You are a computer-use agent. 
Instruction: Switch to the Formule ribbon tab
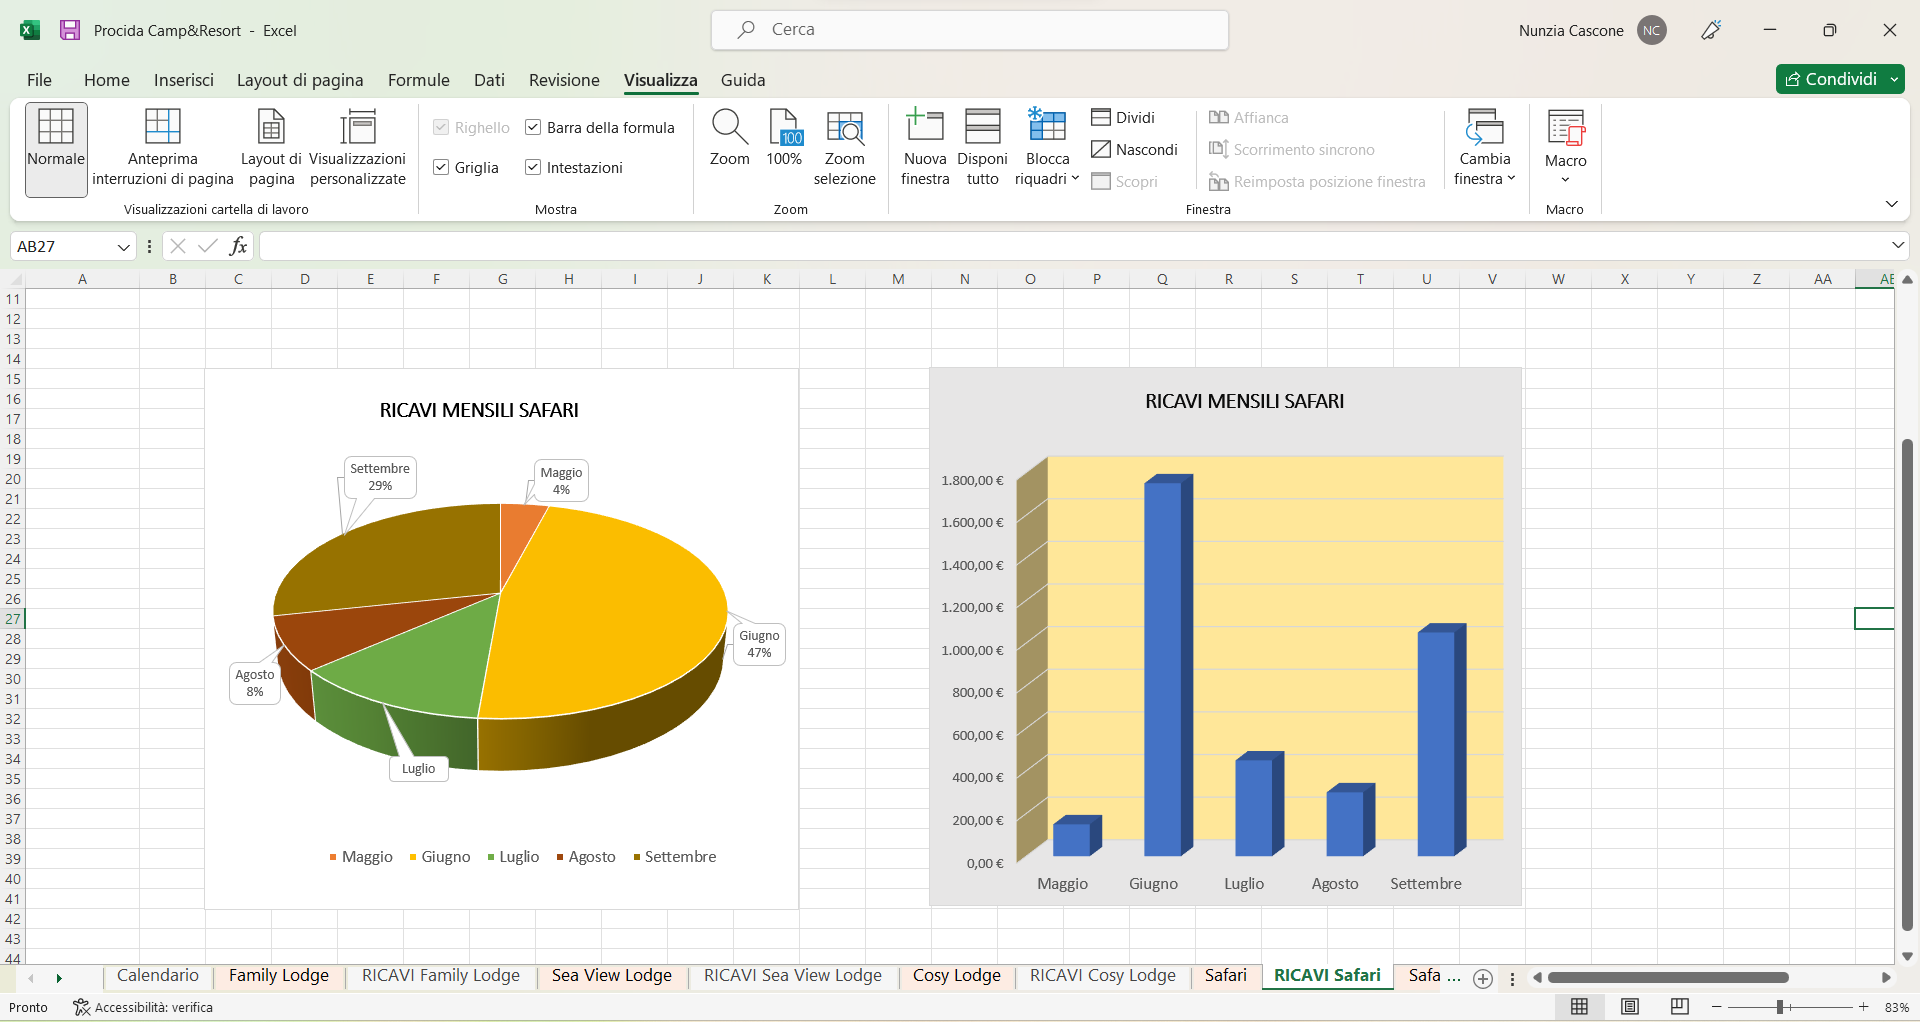pyautogui.click(x=418, y=80)
